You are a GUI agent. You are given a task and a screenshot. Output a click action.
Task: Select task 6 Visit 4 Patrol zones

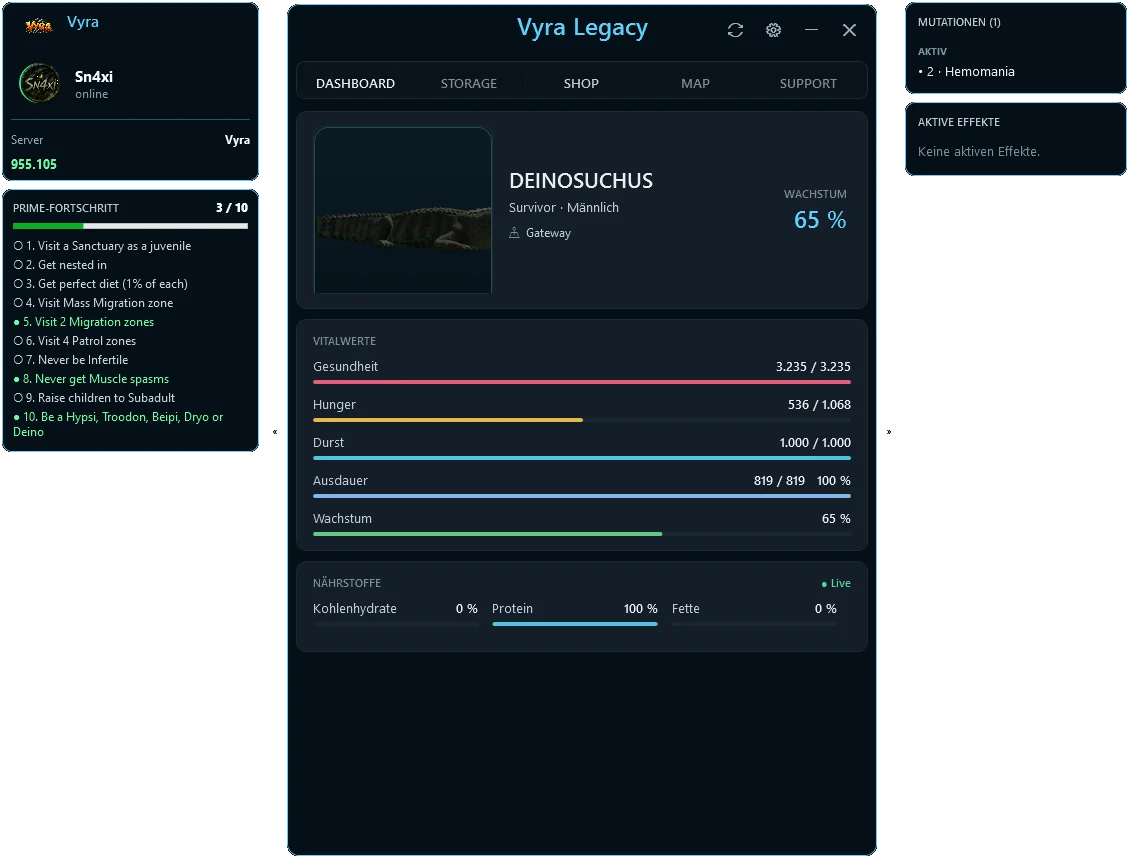tap(75, 341)
